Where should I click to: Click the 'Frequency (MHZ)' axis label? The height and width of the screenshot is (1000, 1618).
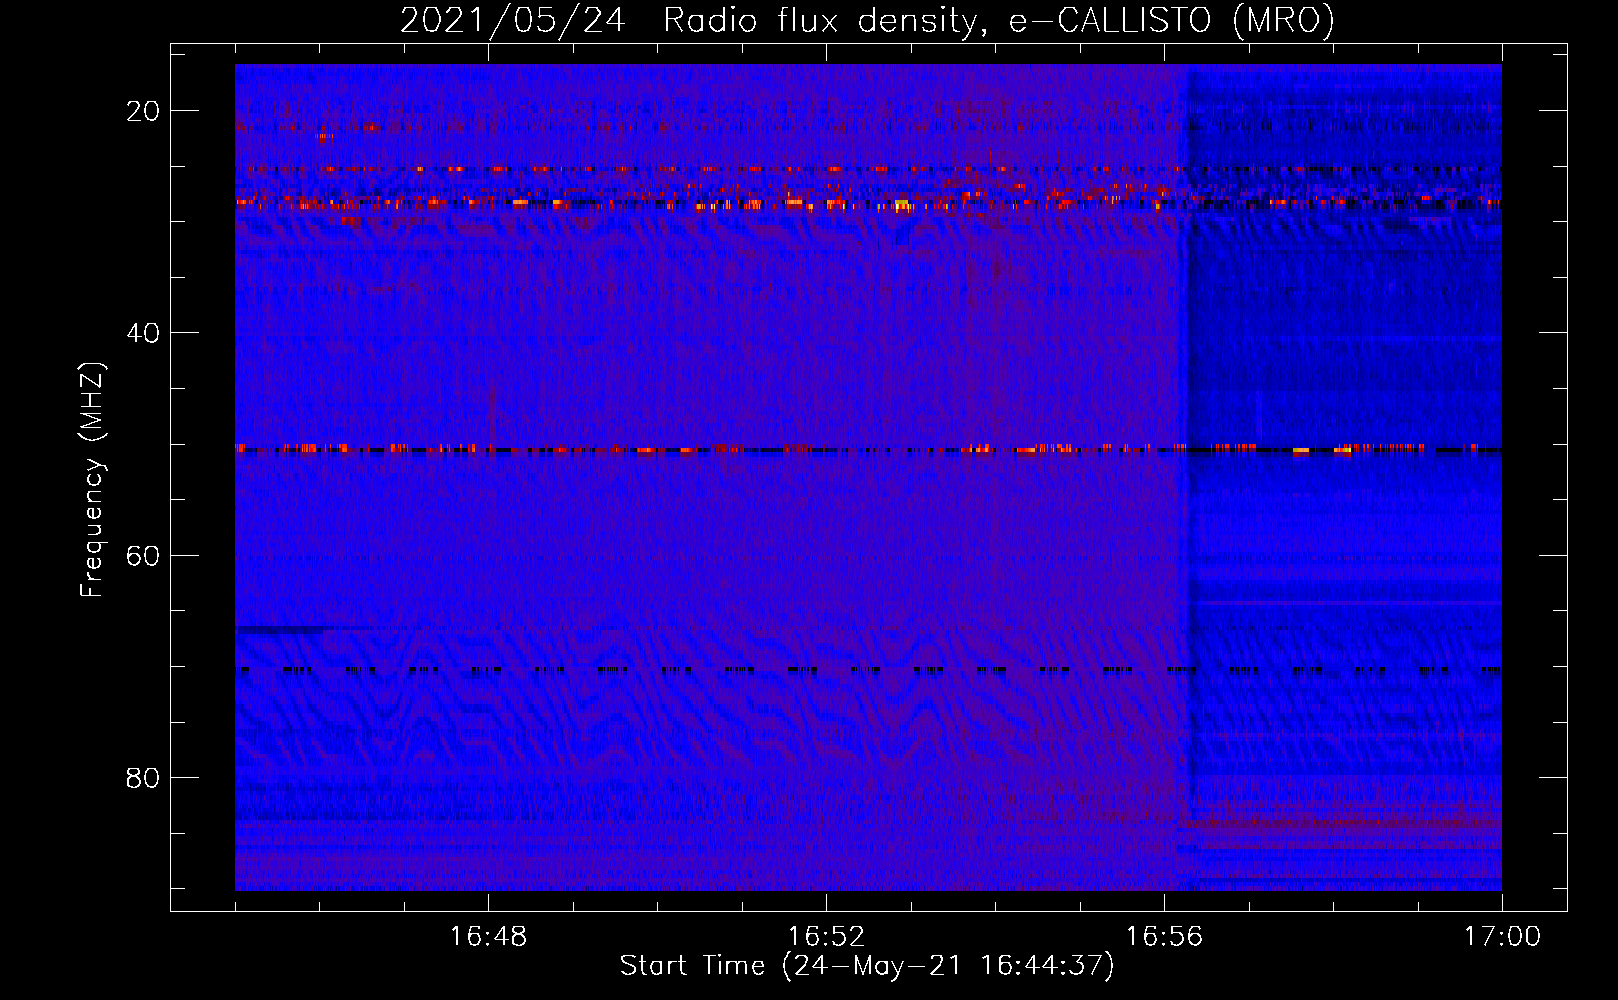pyautogui.click(x=92, y=480)
